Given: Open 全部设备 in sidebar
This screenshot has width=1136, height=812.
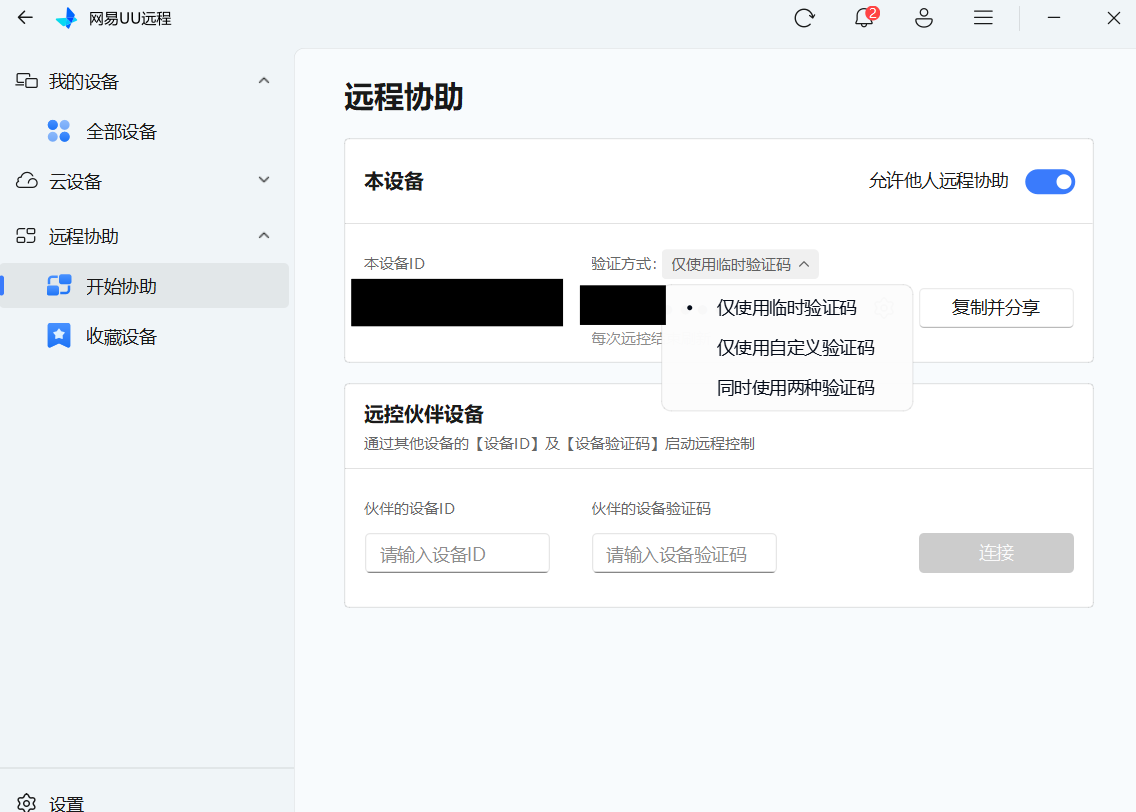Looking at the screenshot, I should [122, 132].
